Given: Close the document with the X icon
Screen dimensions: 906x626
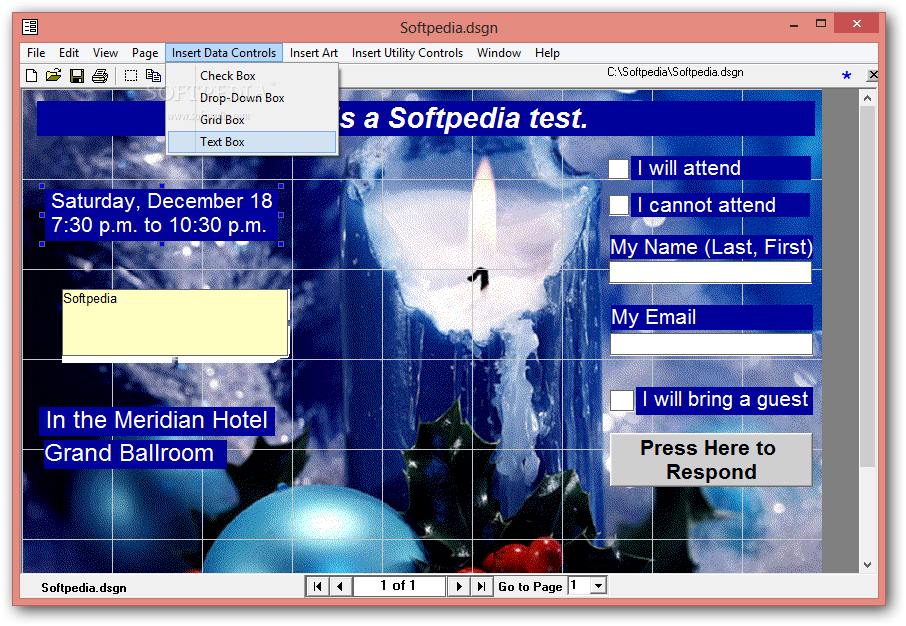Looking at the screenshot, I should pos(873,75).
